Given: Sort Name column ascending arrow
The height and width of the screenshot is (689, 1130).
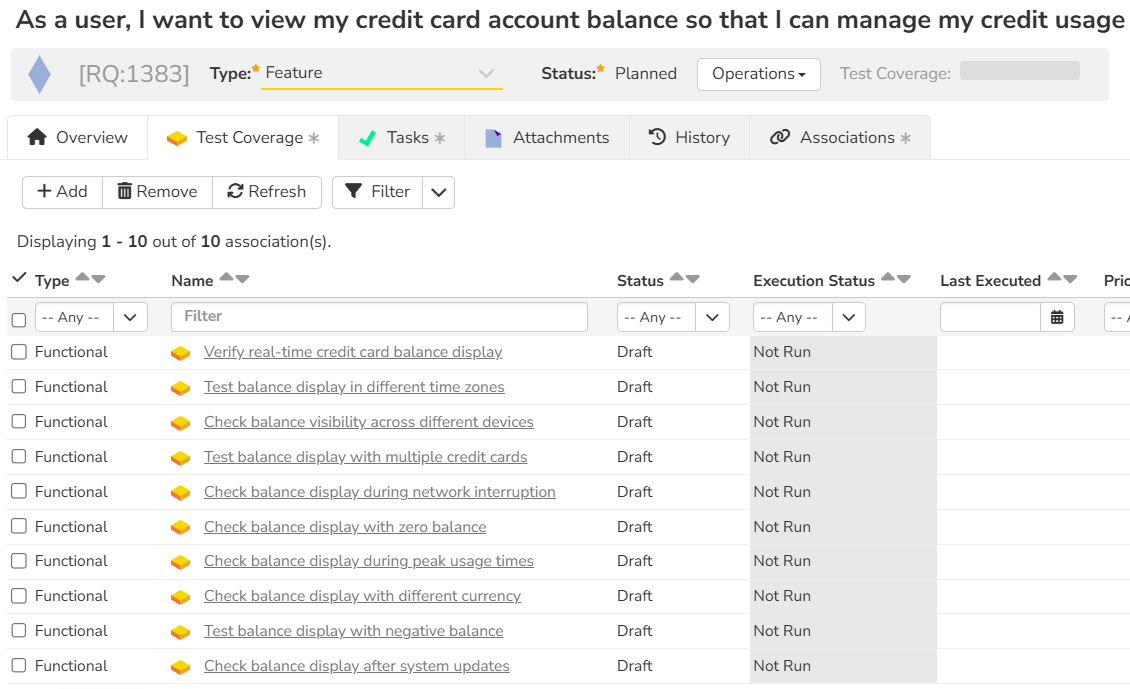Looking at the screenshot, I should tap(226, 278).
